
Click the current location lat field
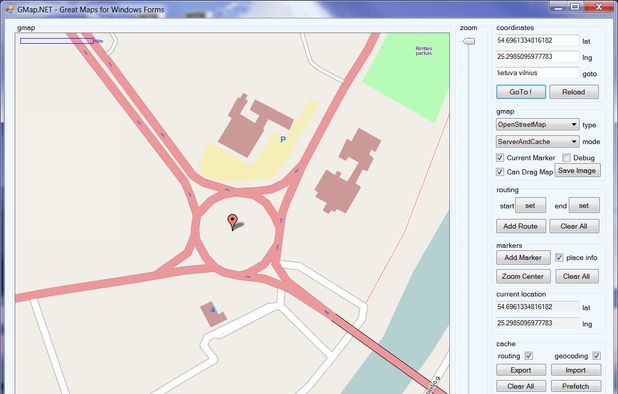pos(537,307)
